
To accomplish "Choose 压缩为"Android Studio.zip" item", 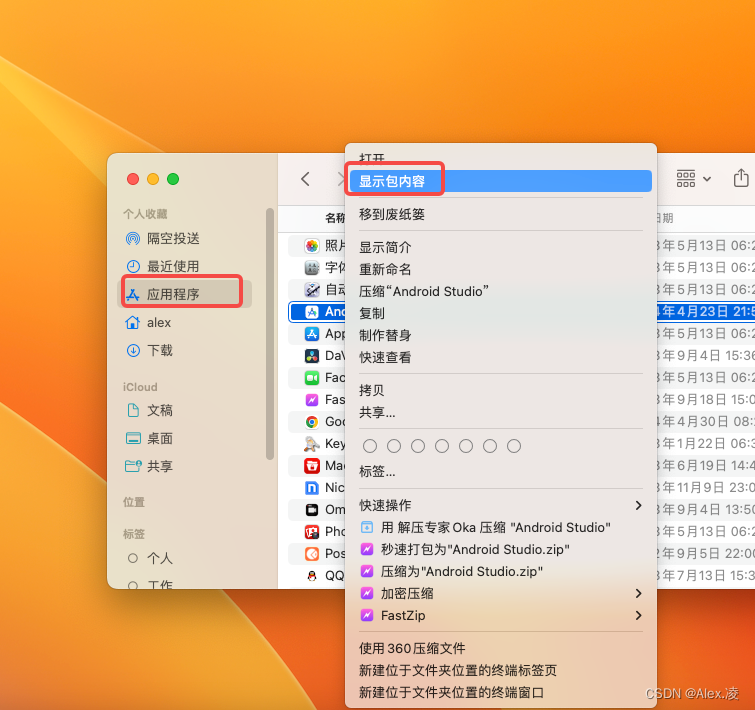I will (x=501, y=572).
